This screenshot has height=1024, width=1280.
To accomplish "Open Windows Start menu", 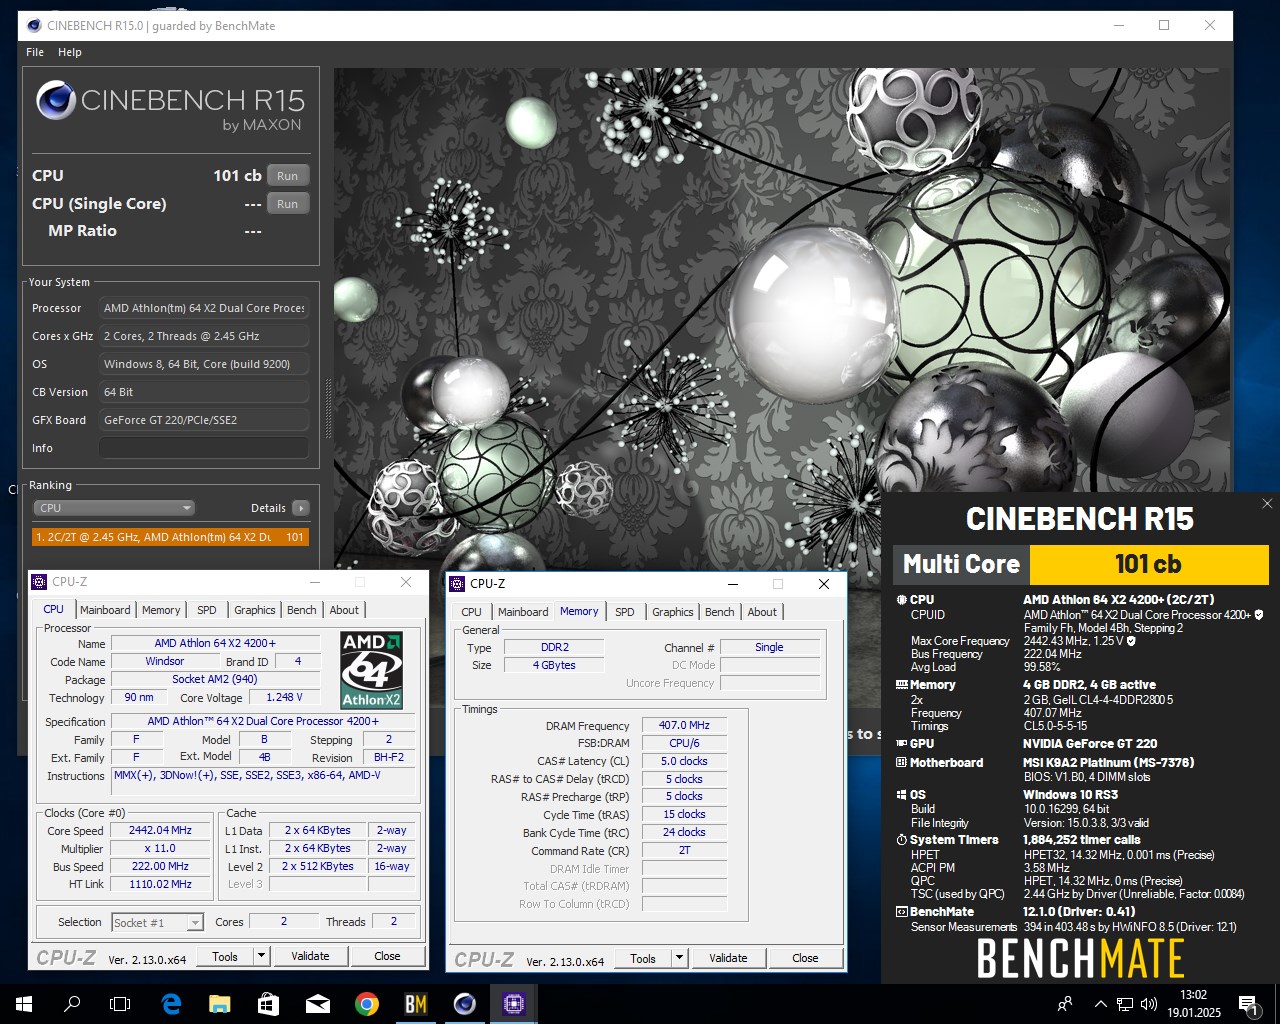I will [24, 1004].
